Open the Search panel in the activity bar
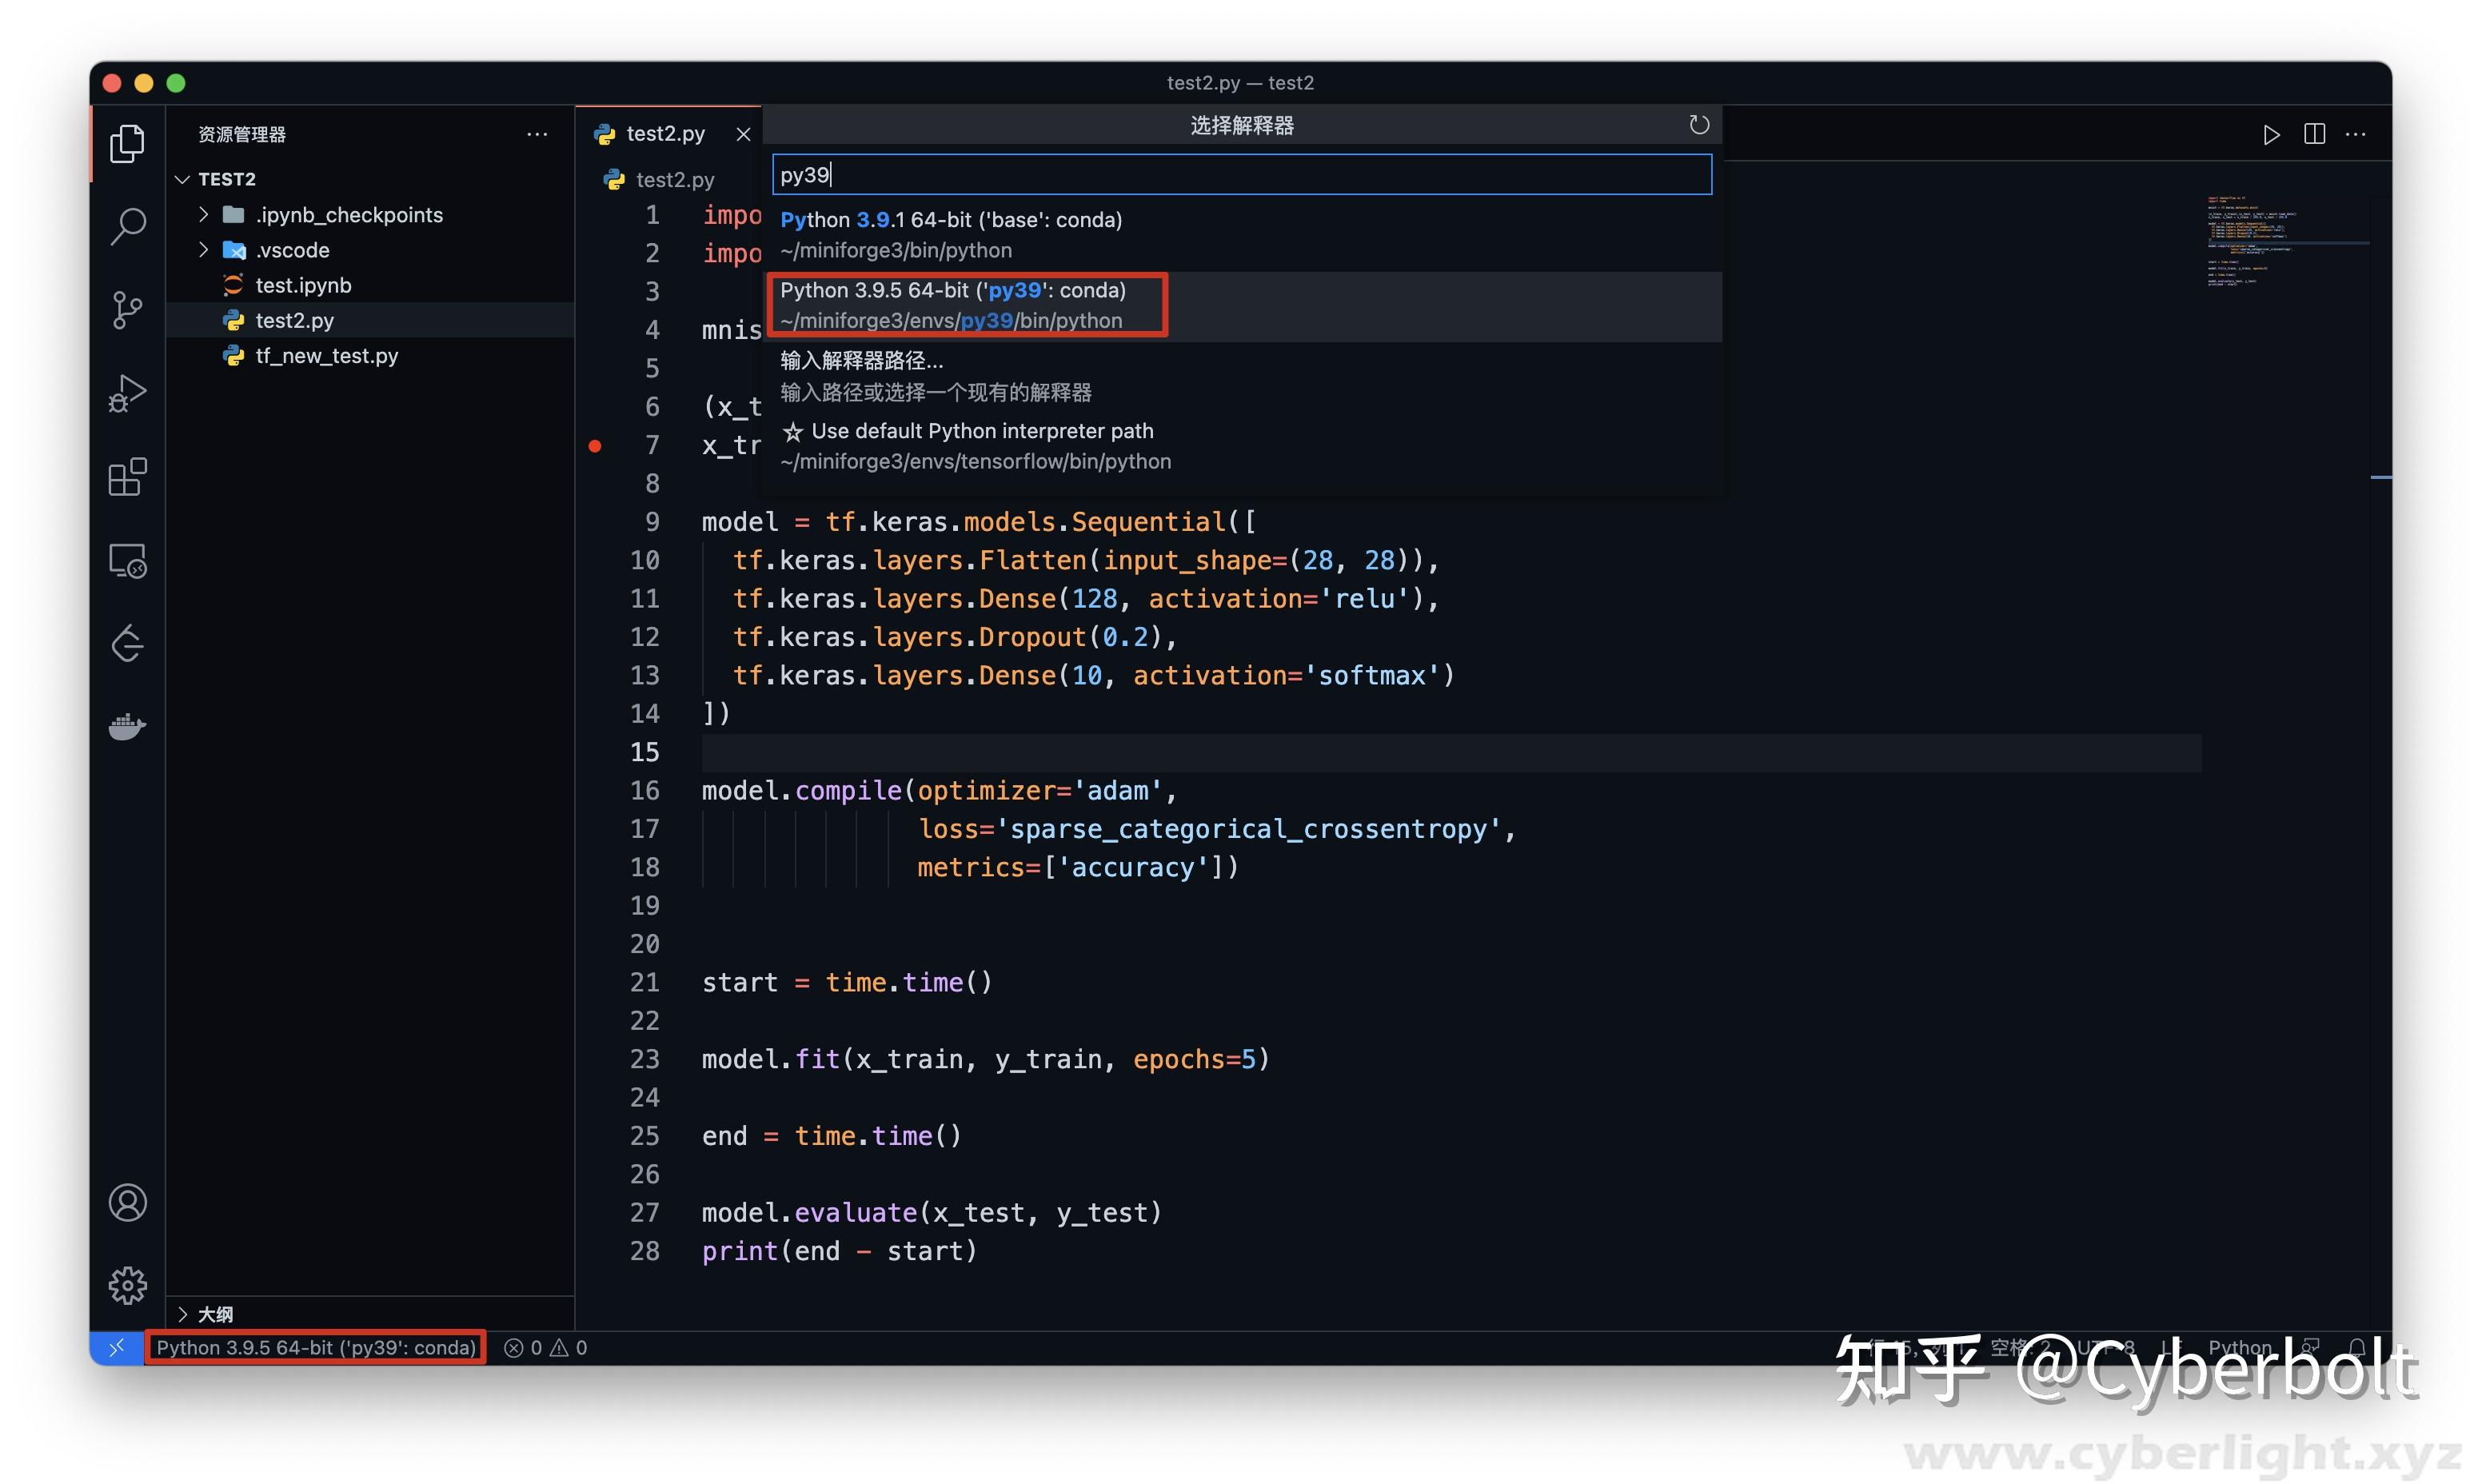The height and width of the screenshot is (1484, 2482). point(127,227)
